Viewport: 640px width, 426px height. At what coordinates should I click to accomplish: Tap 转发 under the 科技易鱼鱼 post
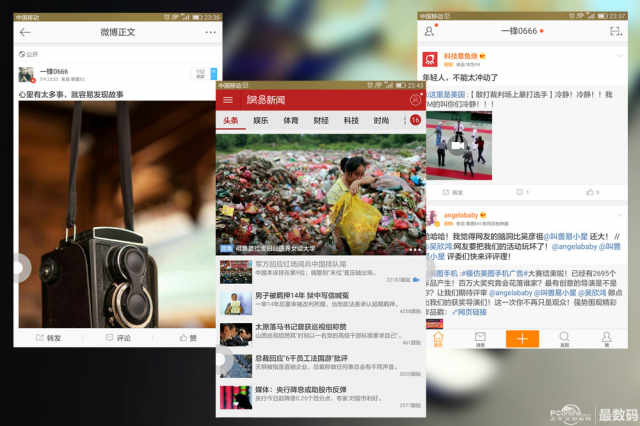click(x=453, y=192)
